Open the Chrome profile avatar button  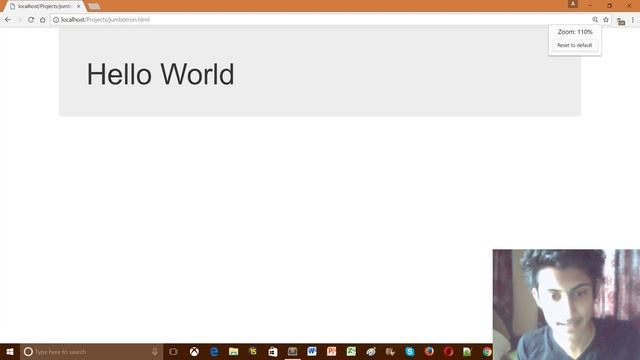click(573, 4)
